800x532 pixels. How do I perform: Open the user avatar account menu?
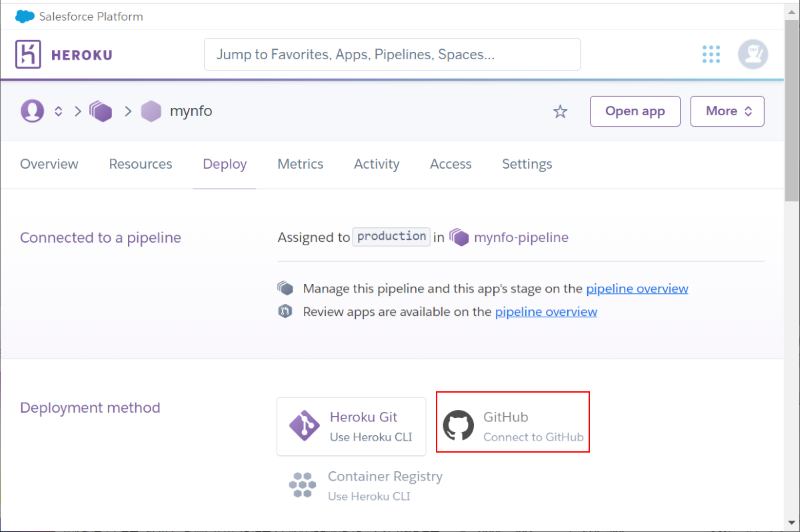coord(753,54)
